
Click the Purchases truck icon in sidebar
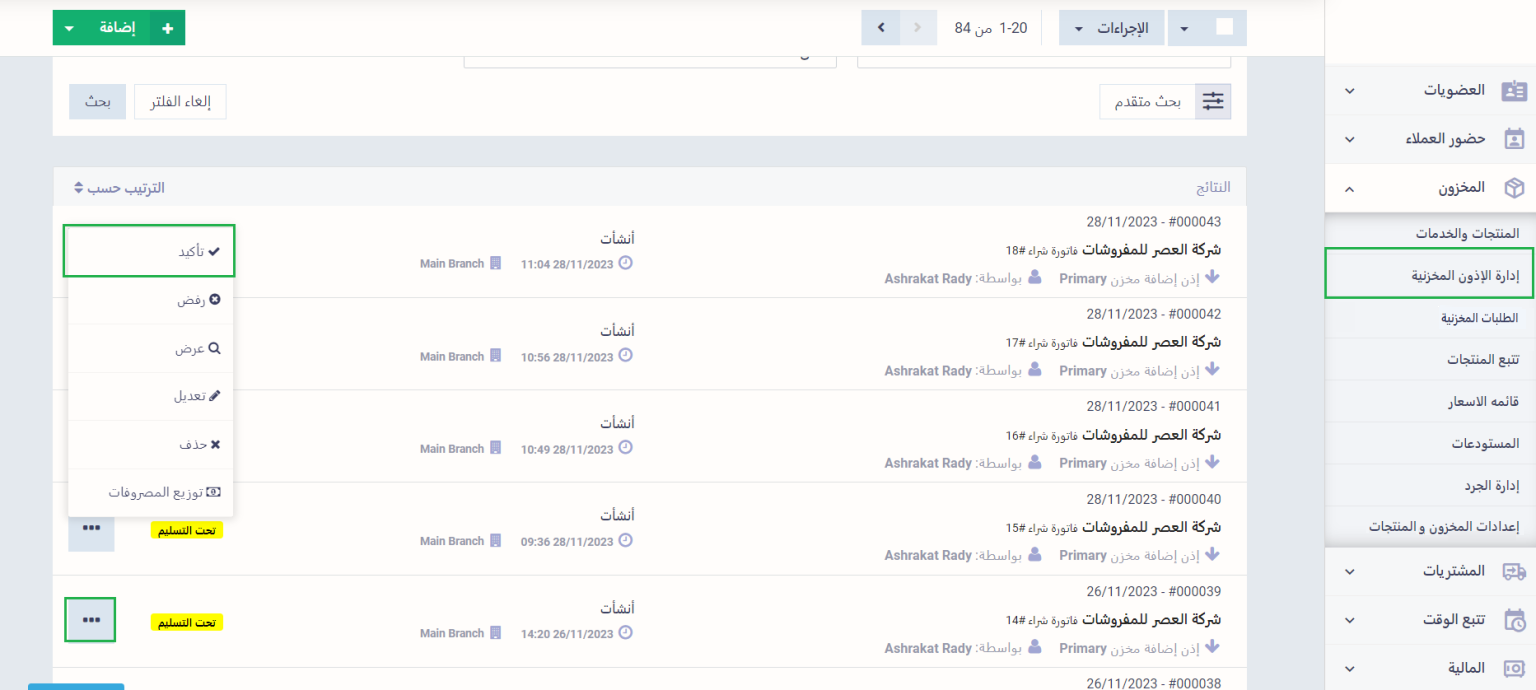coord(1514,572)
